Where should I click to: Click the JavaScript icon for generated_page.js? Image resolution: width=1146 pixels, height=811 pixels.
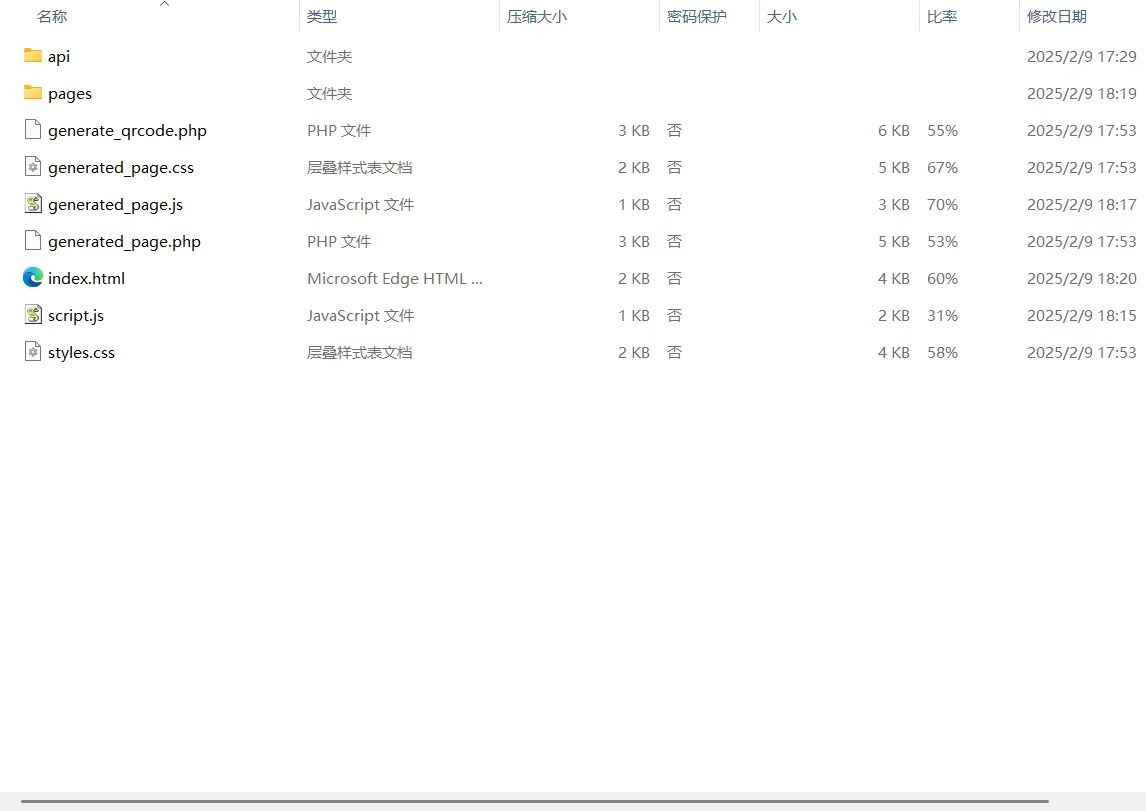pyautogui.click(x=32, y=204)
